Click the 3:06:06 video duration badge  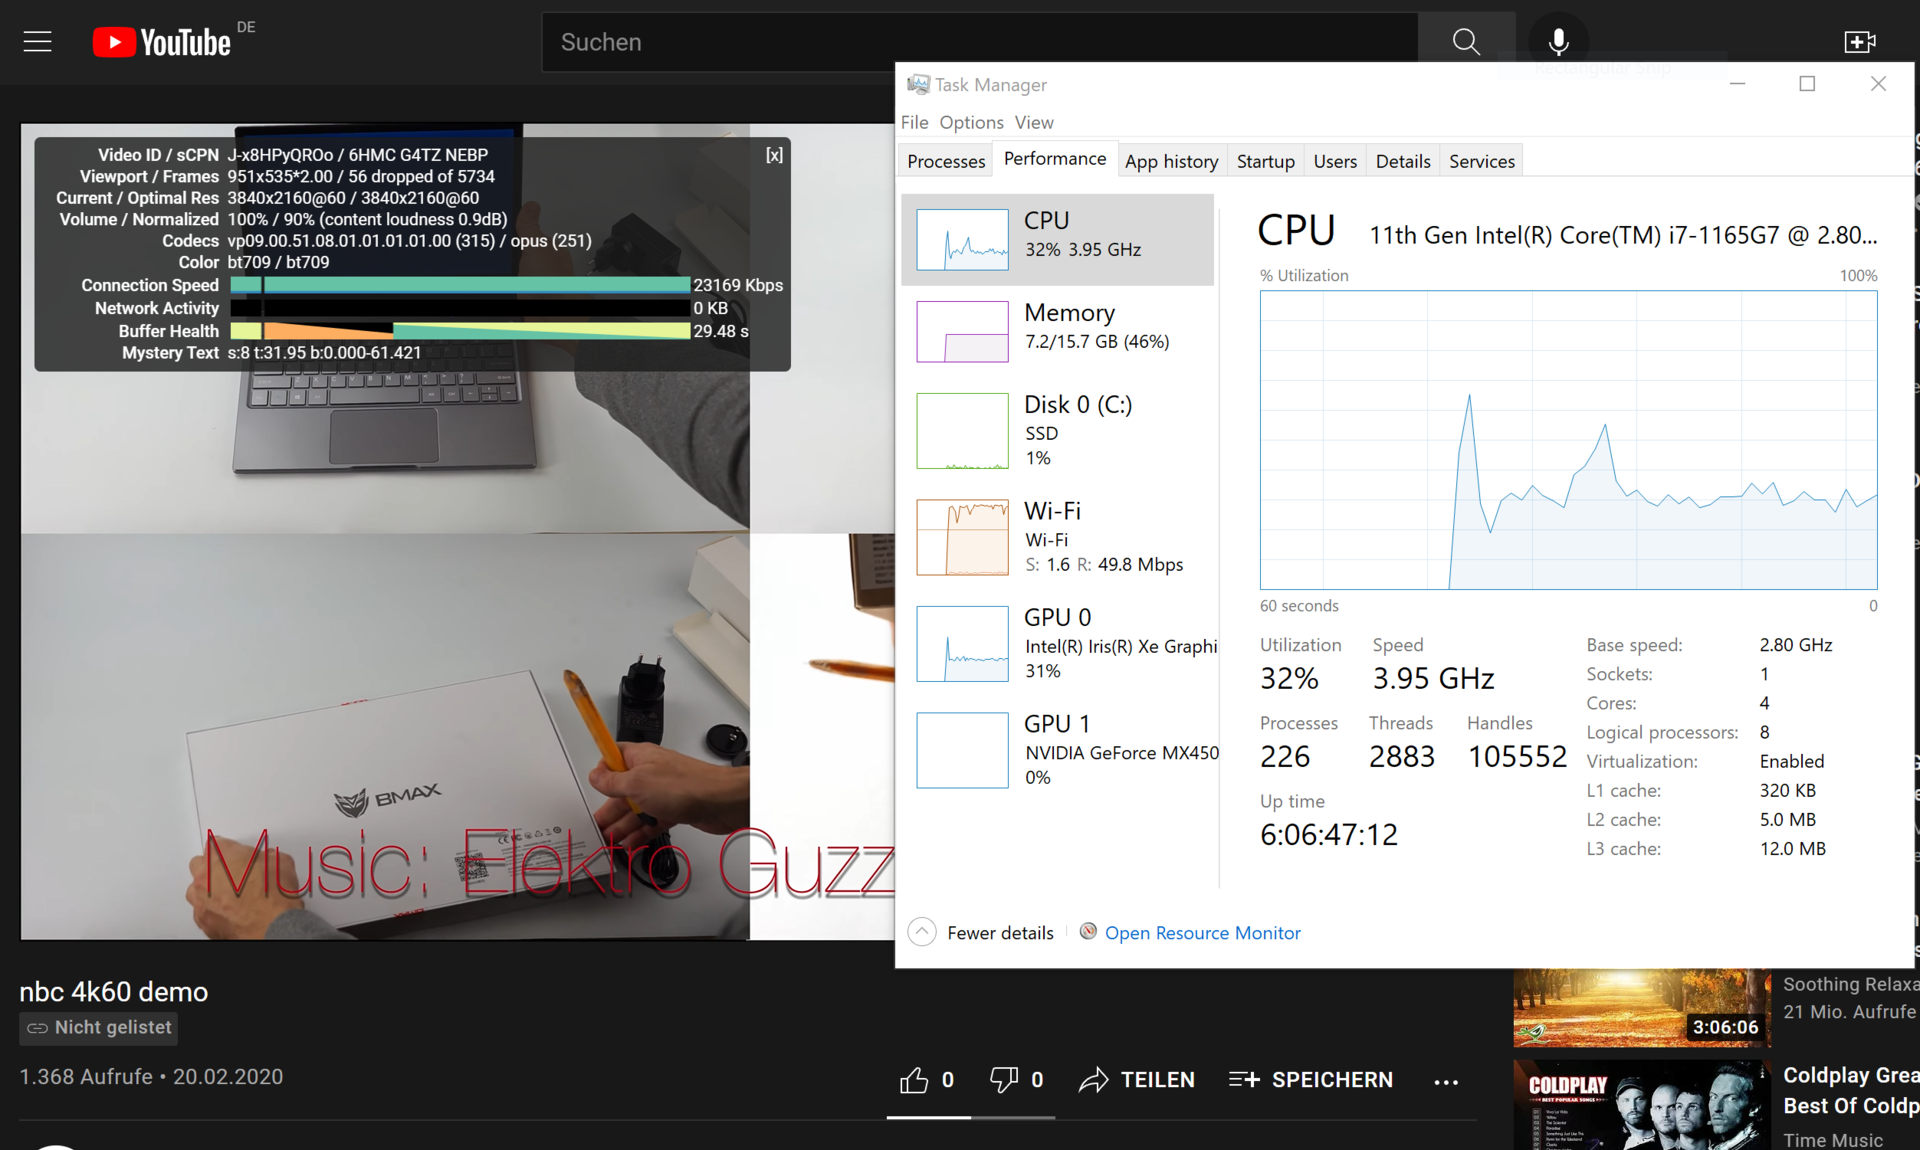pyautogui.click(x=1725, y=1027)
